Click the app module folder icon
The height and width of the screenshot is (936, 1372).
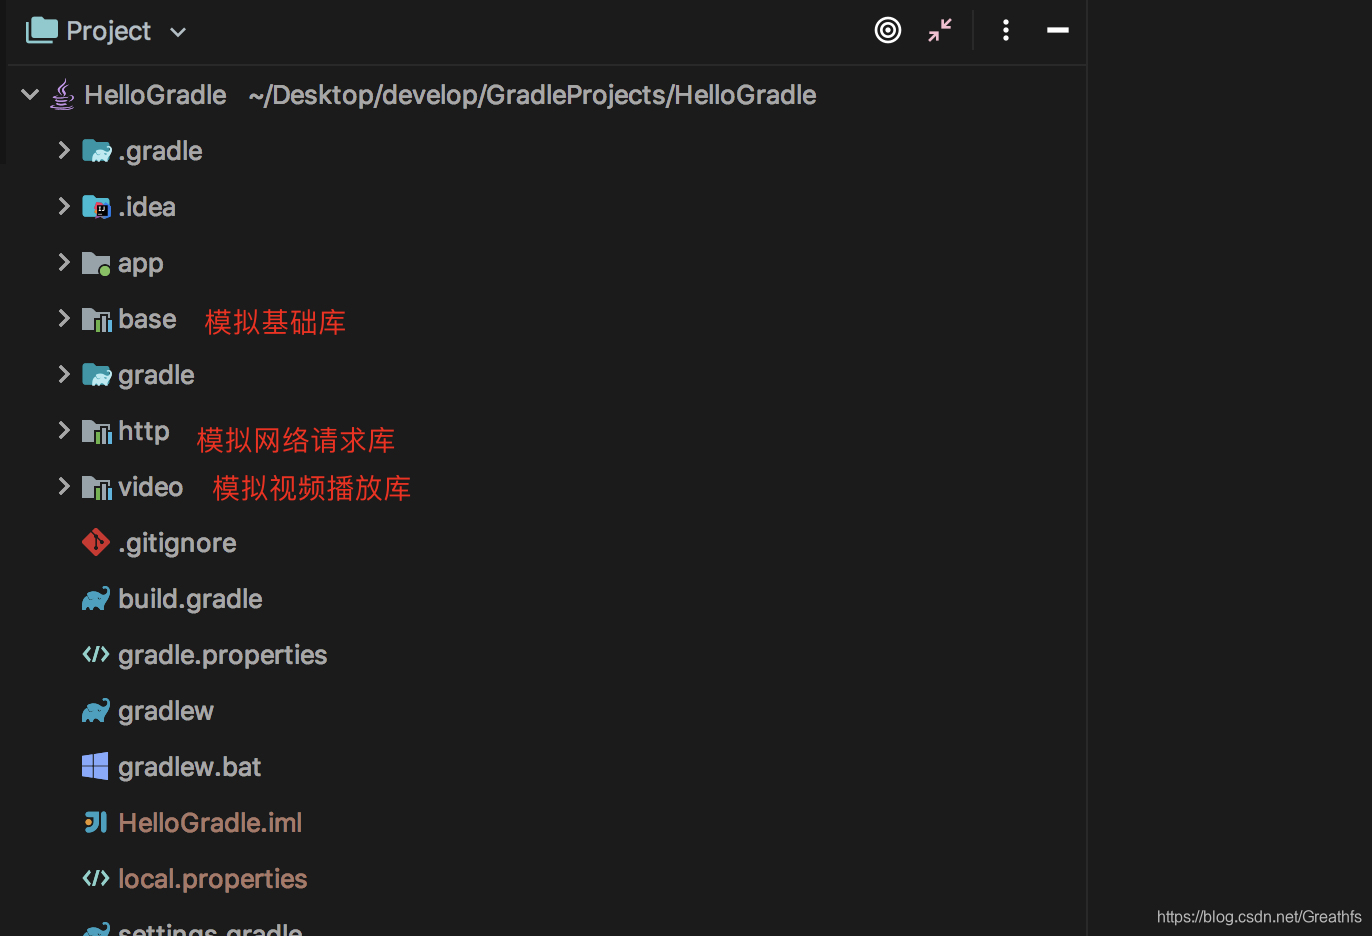pos(96,263)
